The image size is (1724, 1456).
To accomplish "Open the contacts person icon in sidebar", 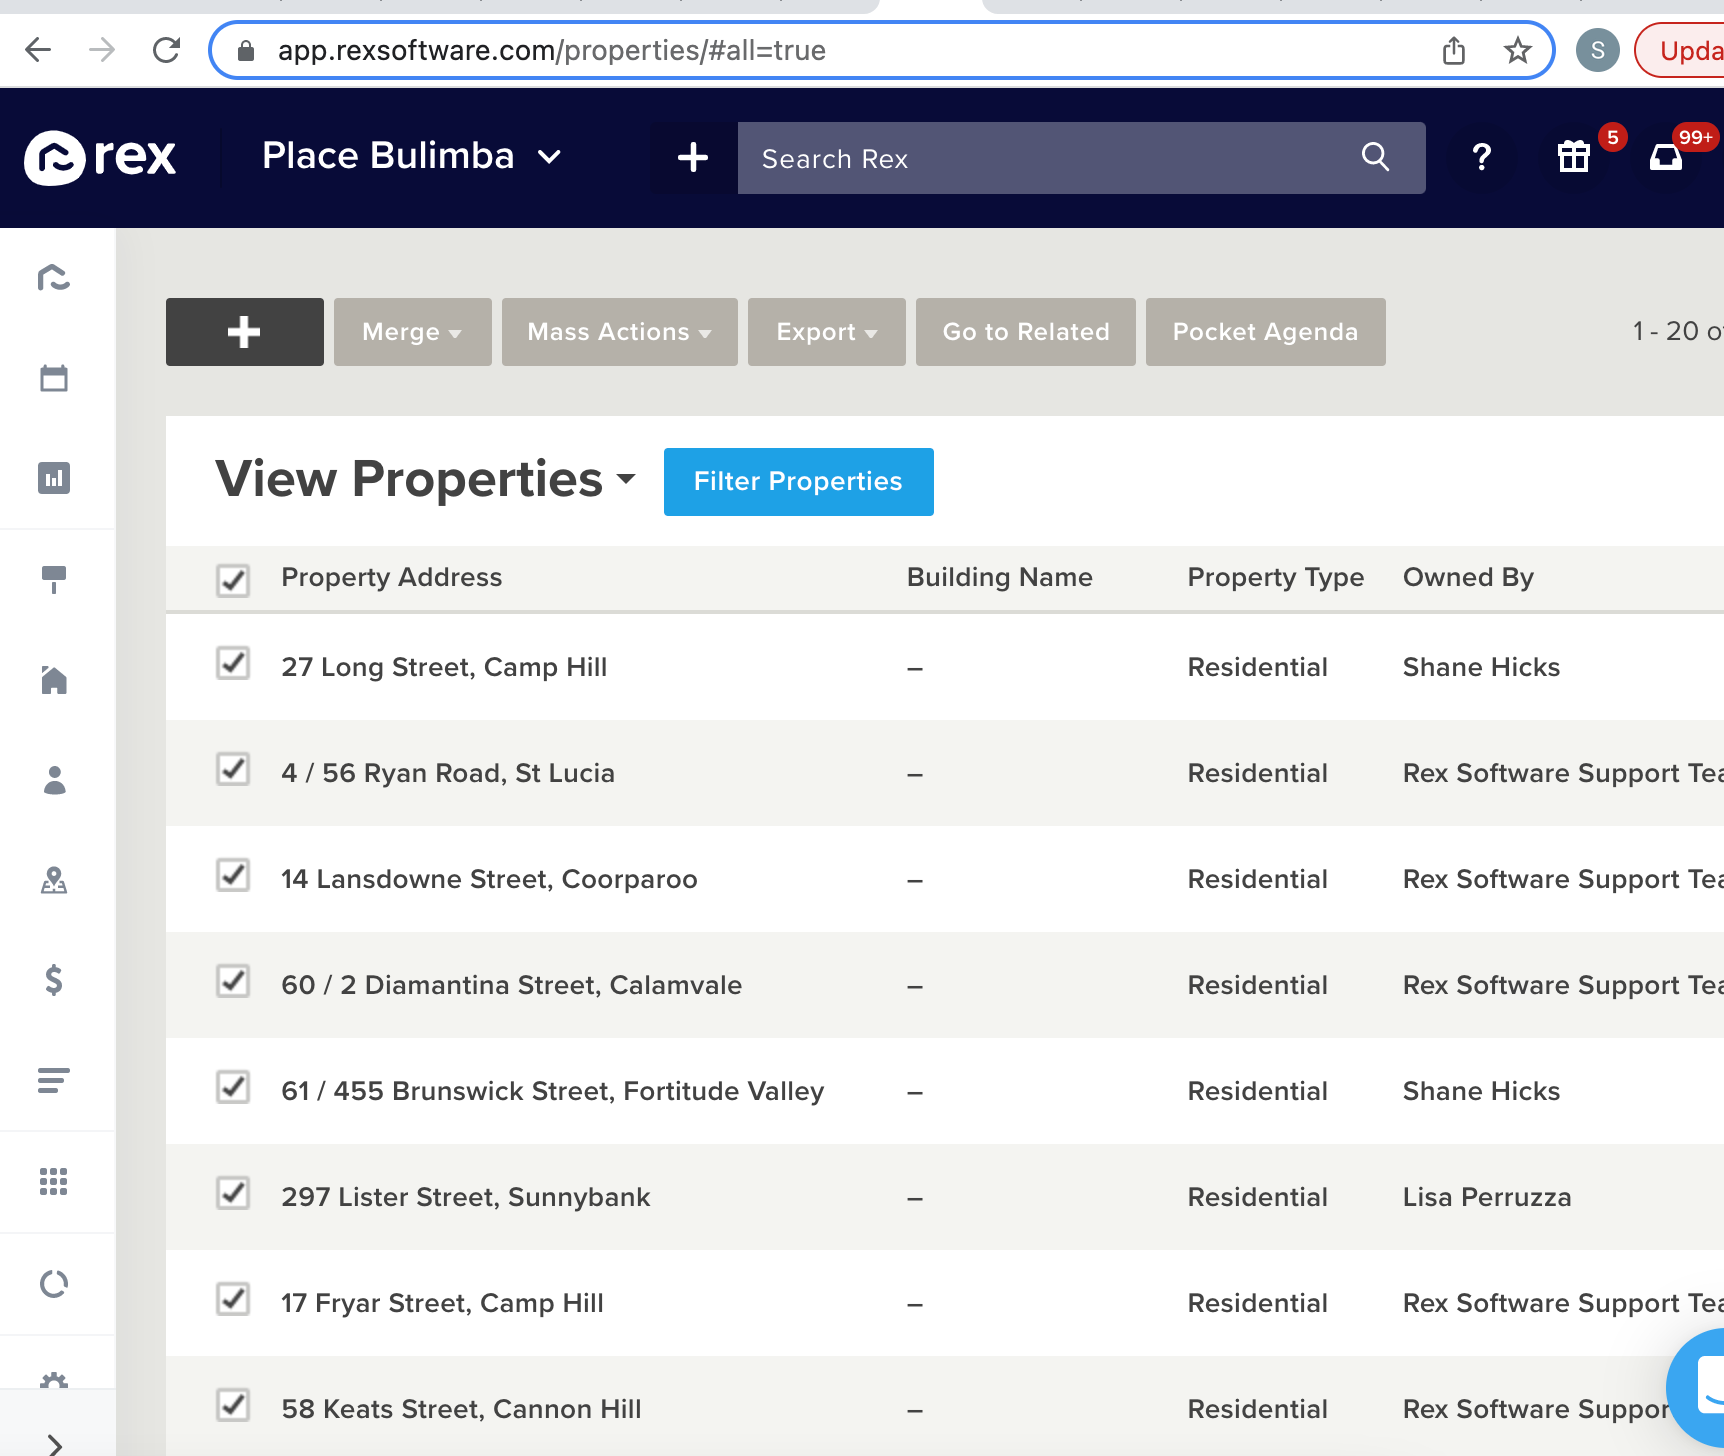I will 54,780.
